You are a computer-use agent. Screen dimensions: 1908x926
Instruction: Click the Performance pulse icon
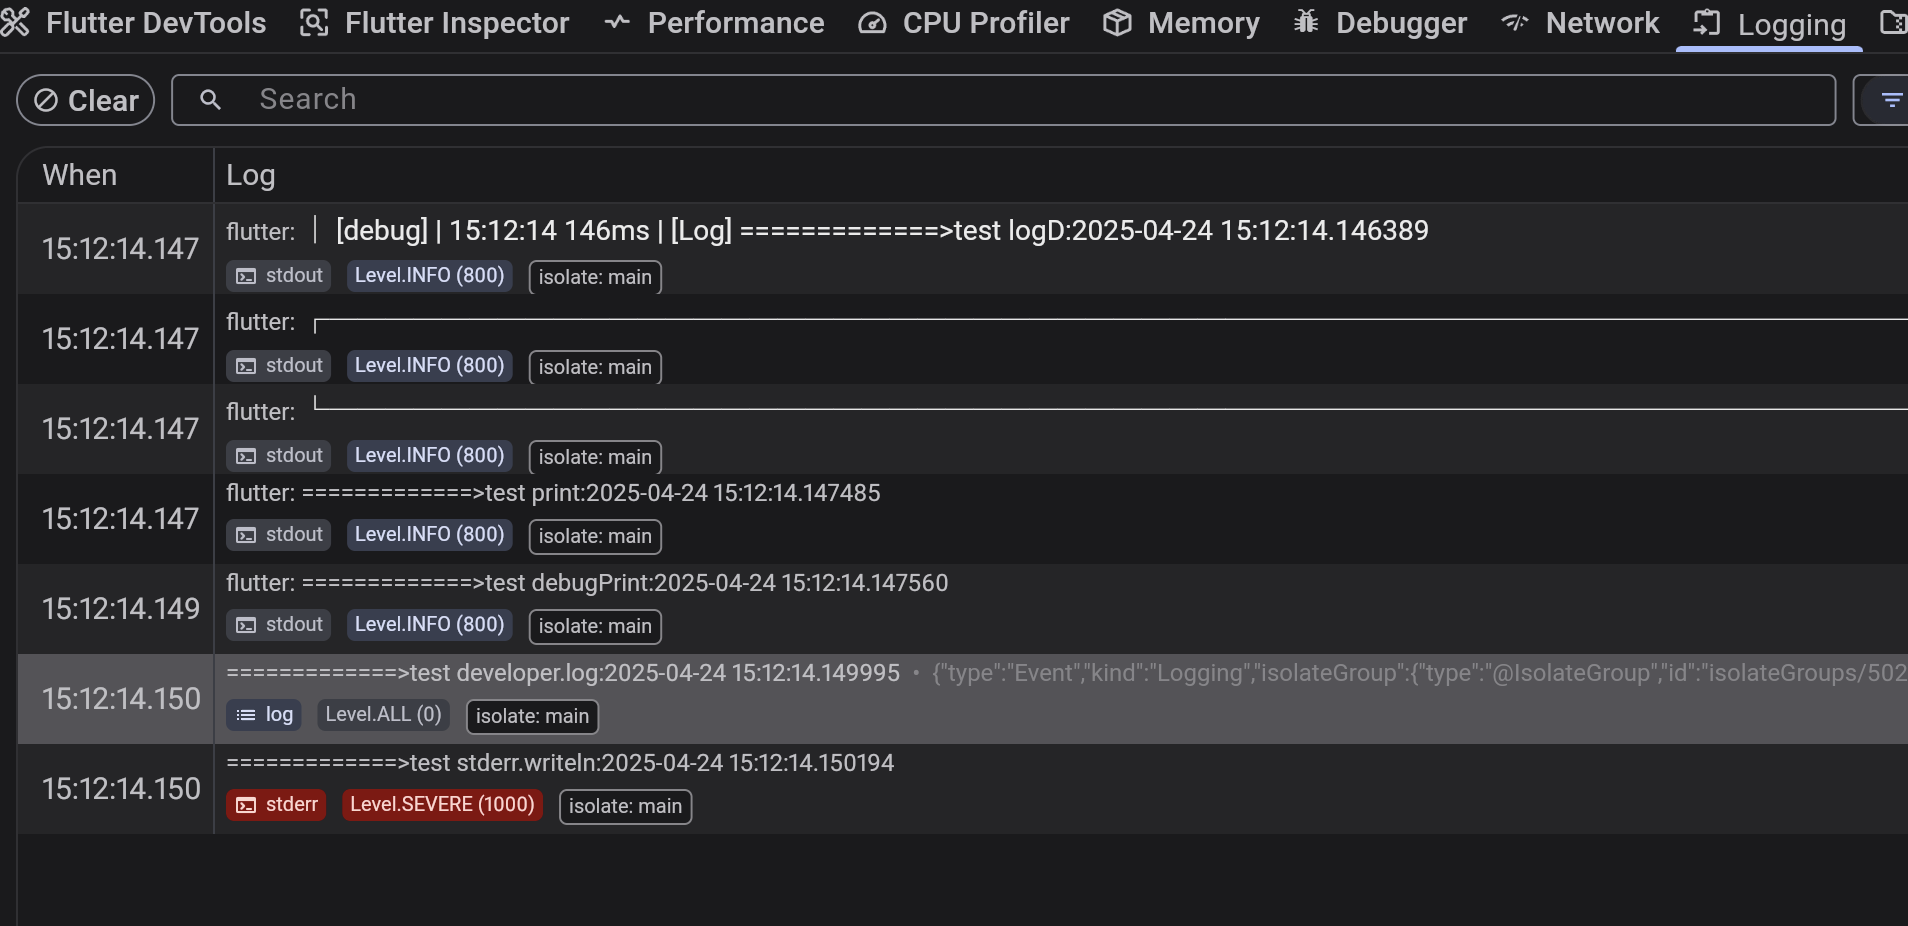pos(617,22)
